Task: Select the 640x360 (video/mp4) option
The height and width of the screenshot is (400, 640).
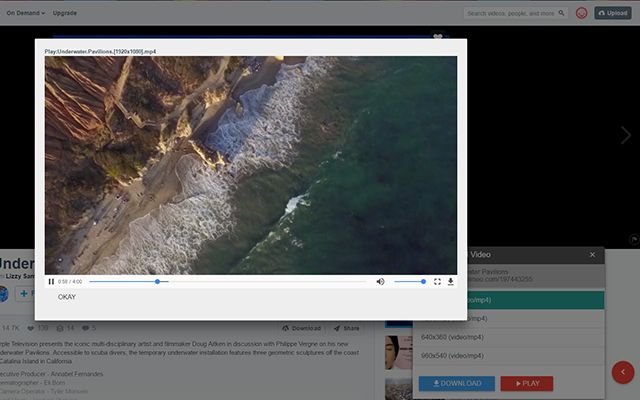Action: coord(509,337)
